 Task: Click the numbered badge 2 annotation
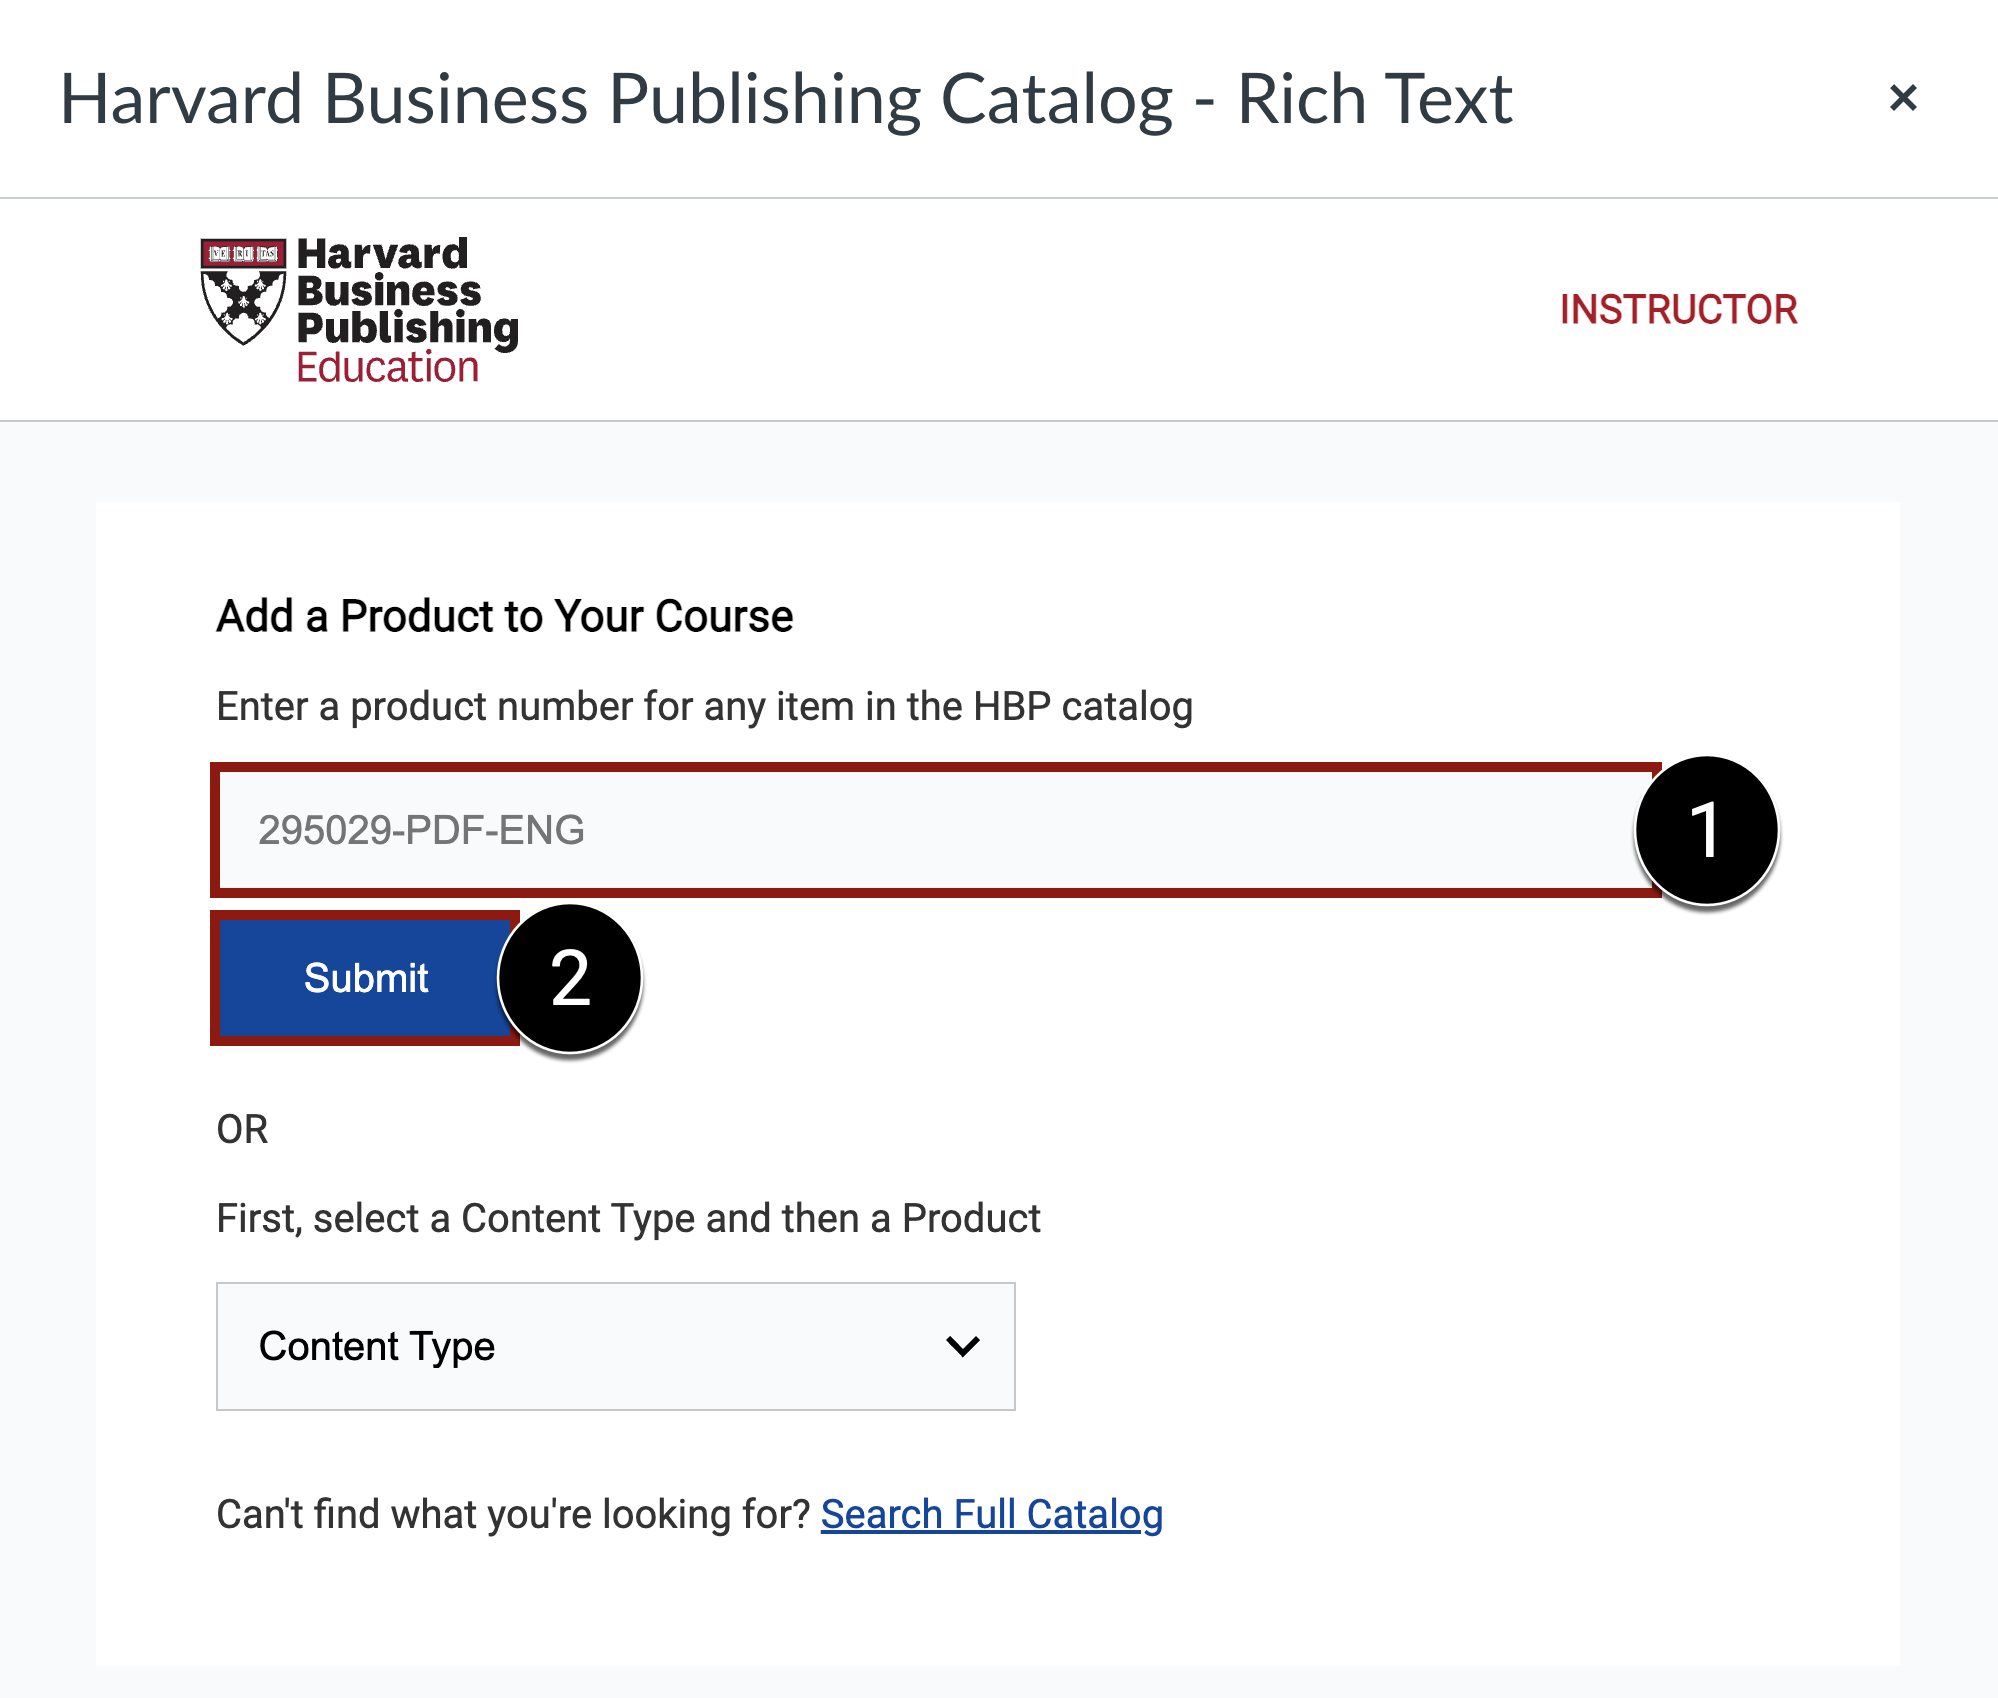click(570, 978)
